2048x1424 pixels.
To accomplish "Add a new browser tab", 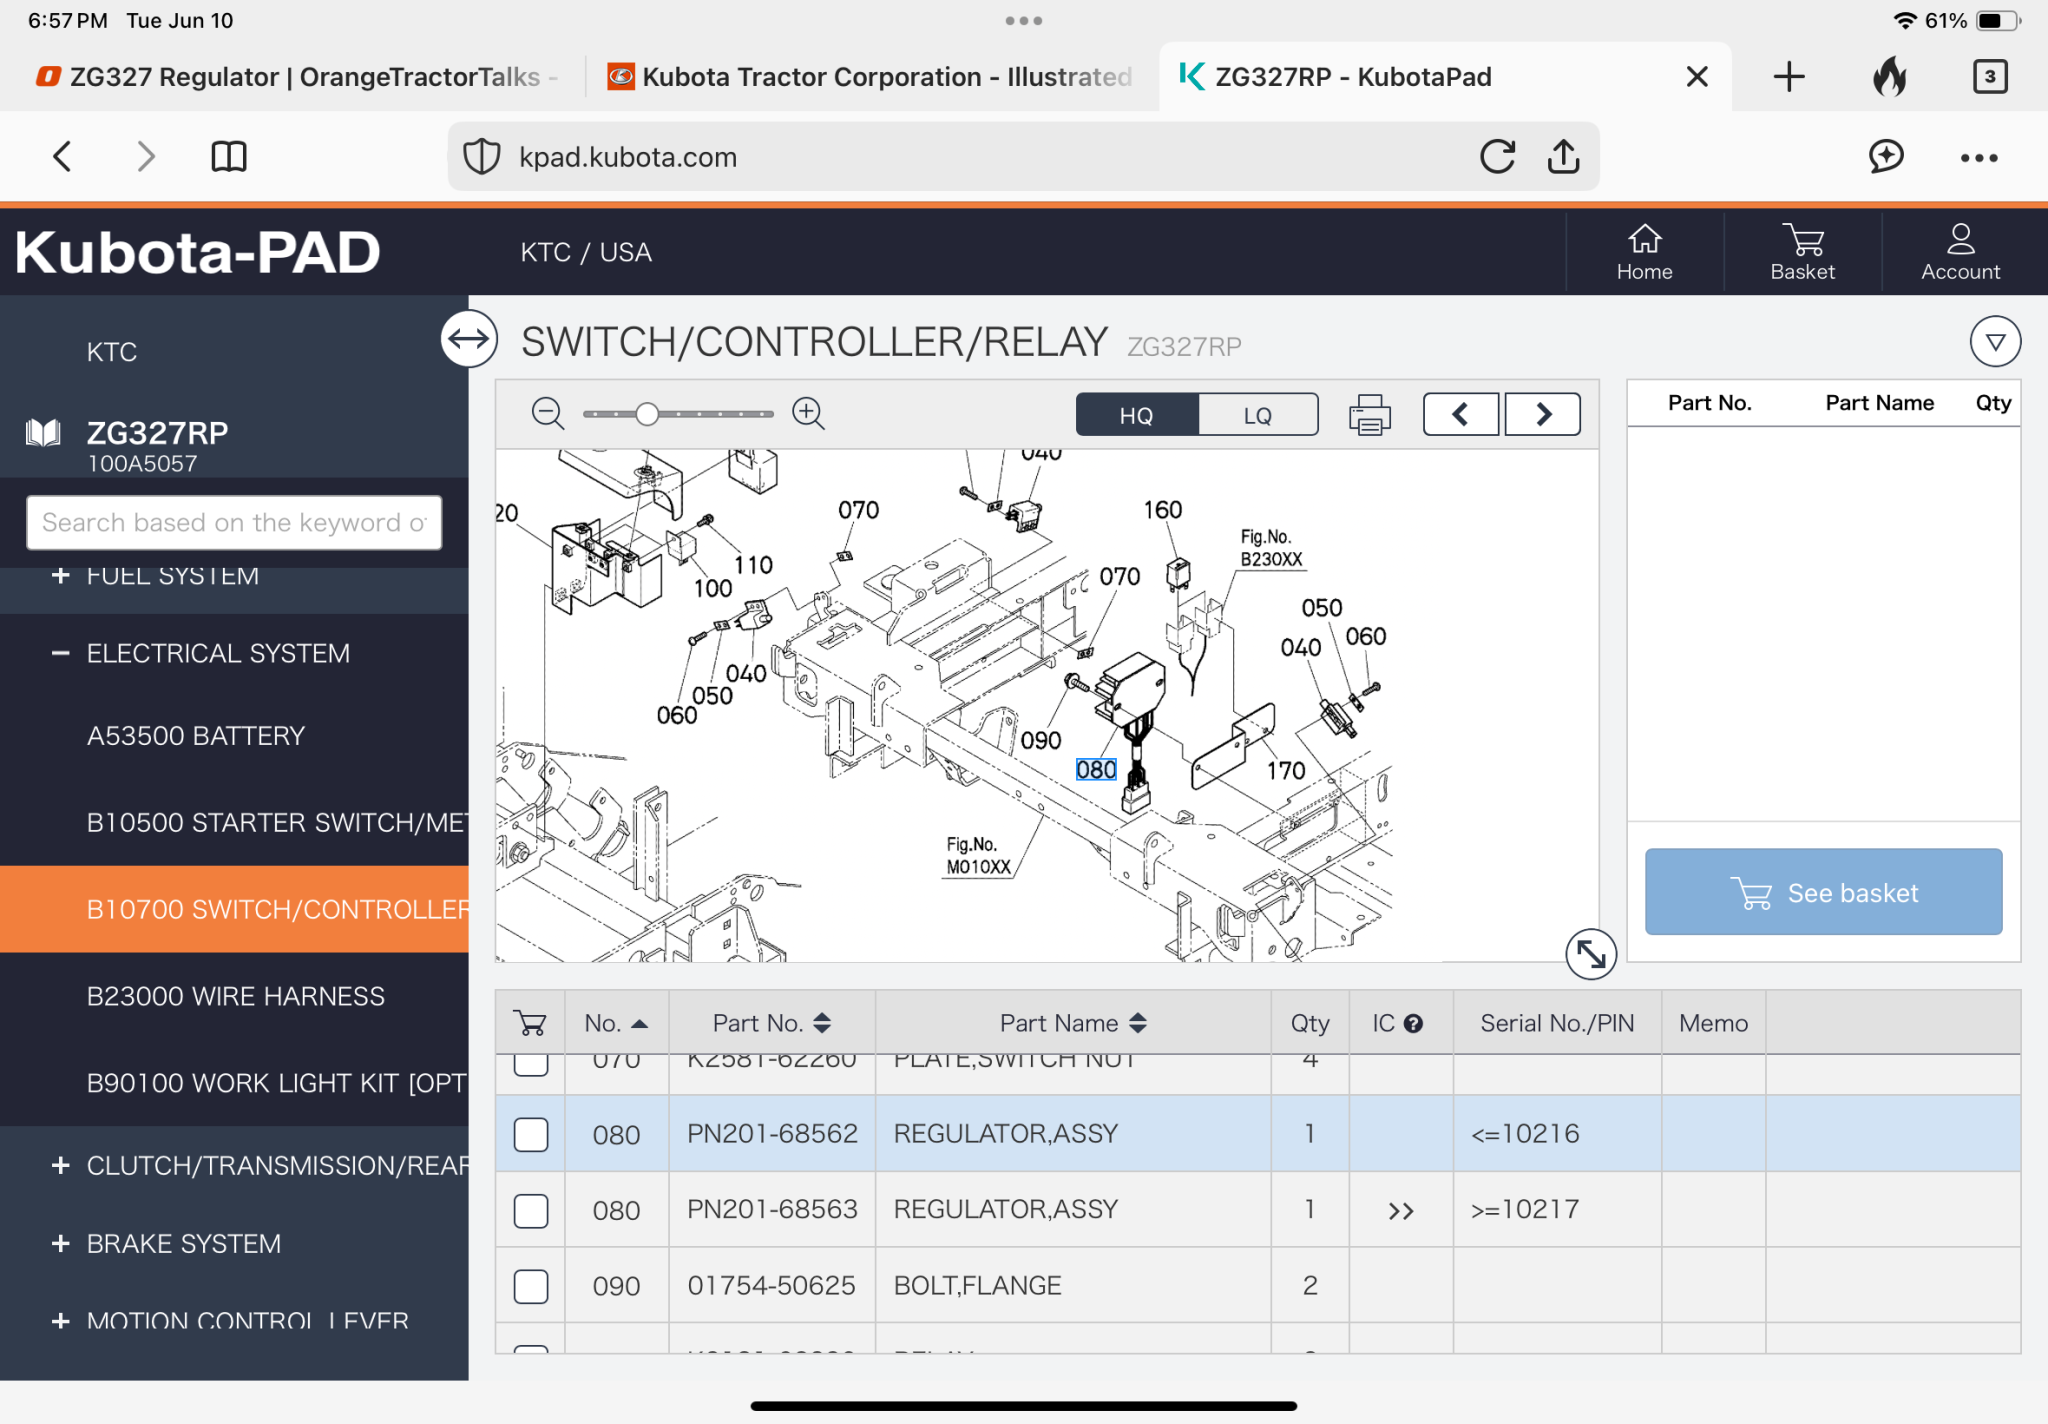I will pyautogui.click(x=1789, y=76).
